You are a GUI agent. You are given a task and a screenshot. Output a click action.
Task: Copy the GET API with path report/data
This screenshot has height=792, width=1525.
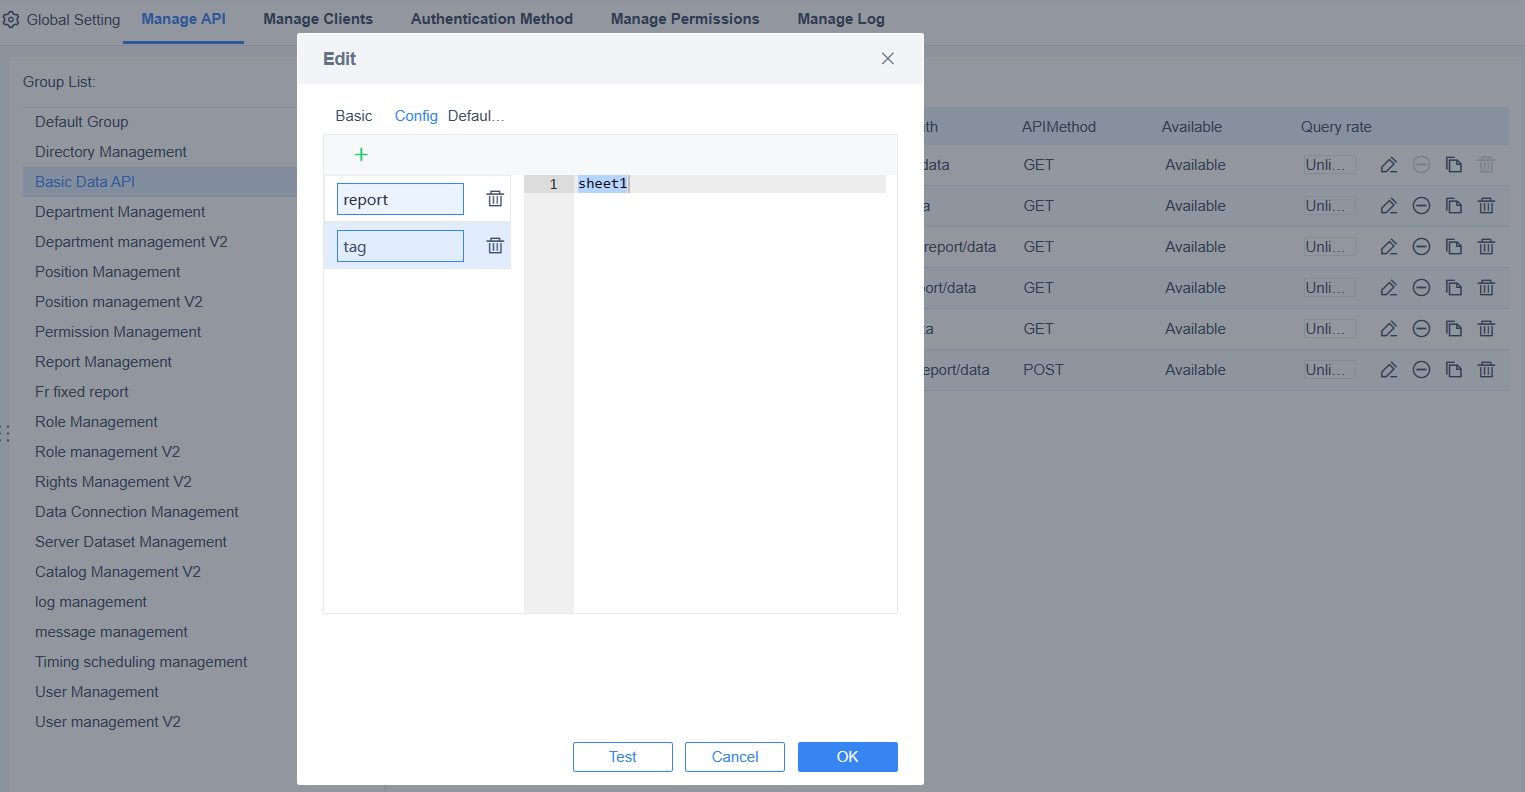pyautogui.click(x=1454, y=247)
